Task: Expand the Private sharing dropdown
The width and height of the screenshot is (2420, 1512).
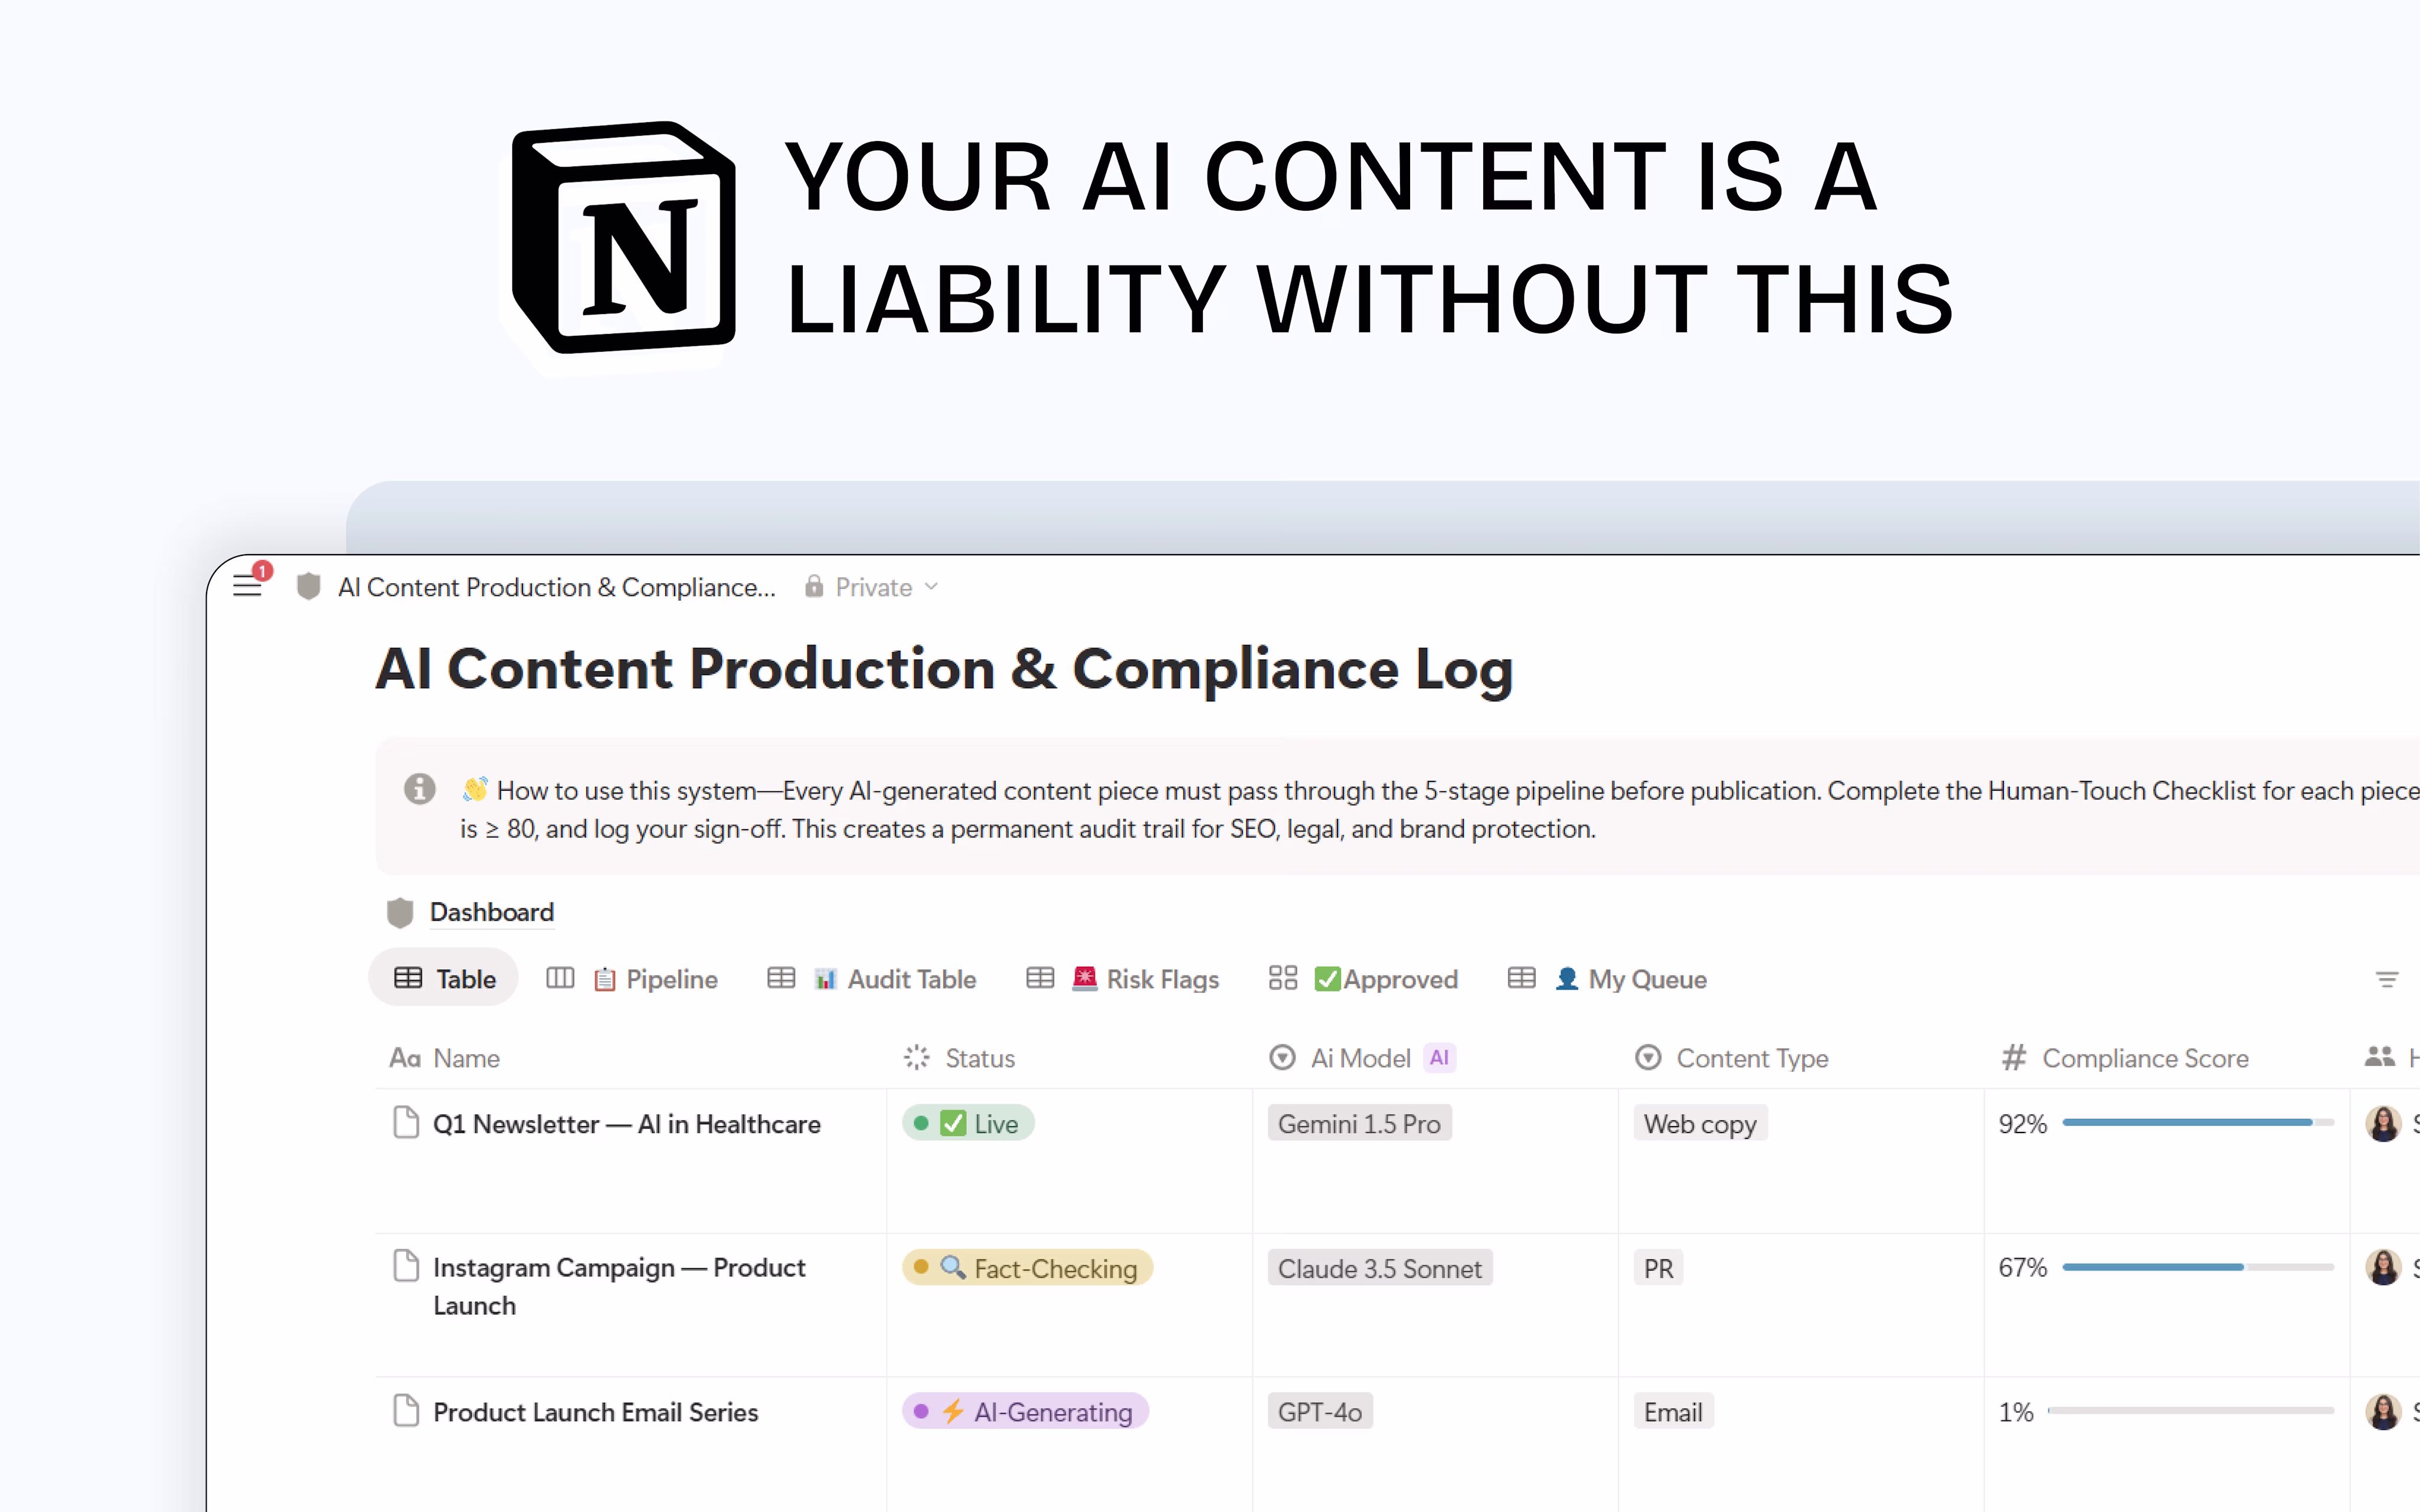Action: point(873,587)
